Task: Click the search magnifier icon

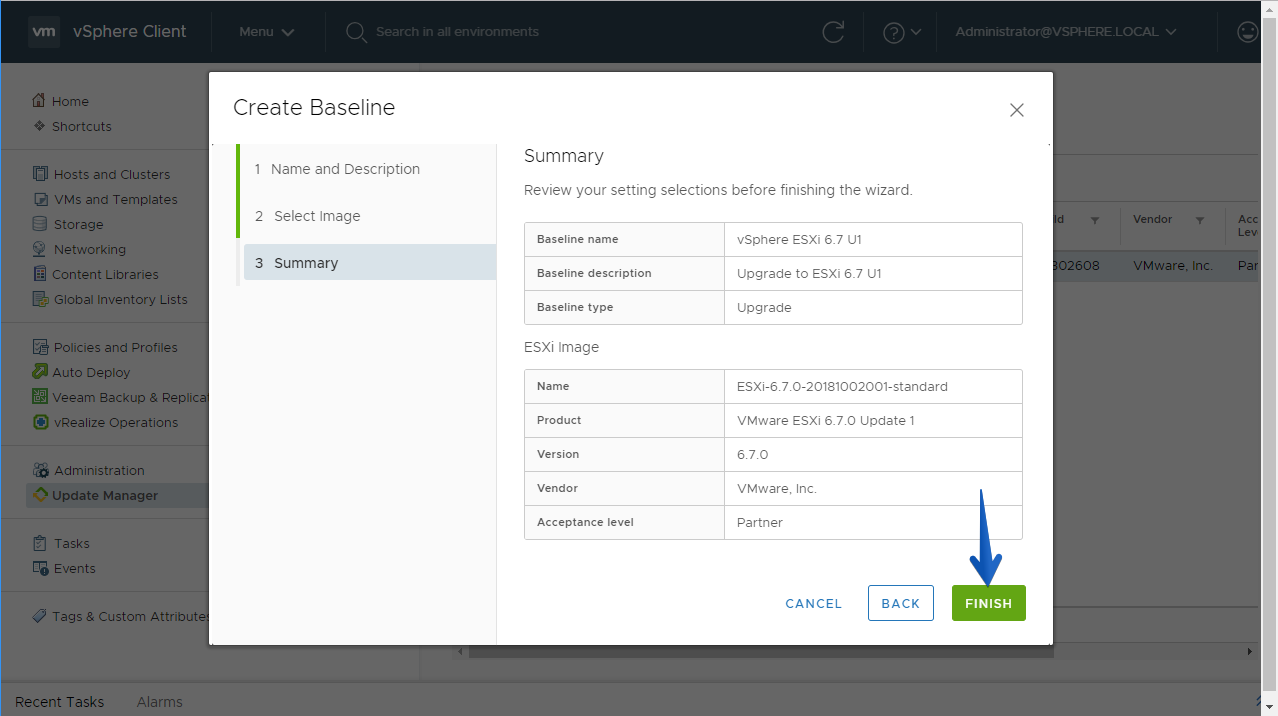Action: [x=356, y=32]
